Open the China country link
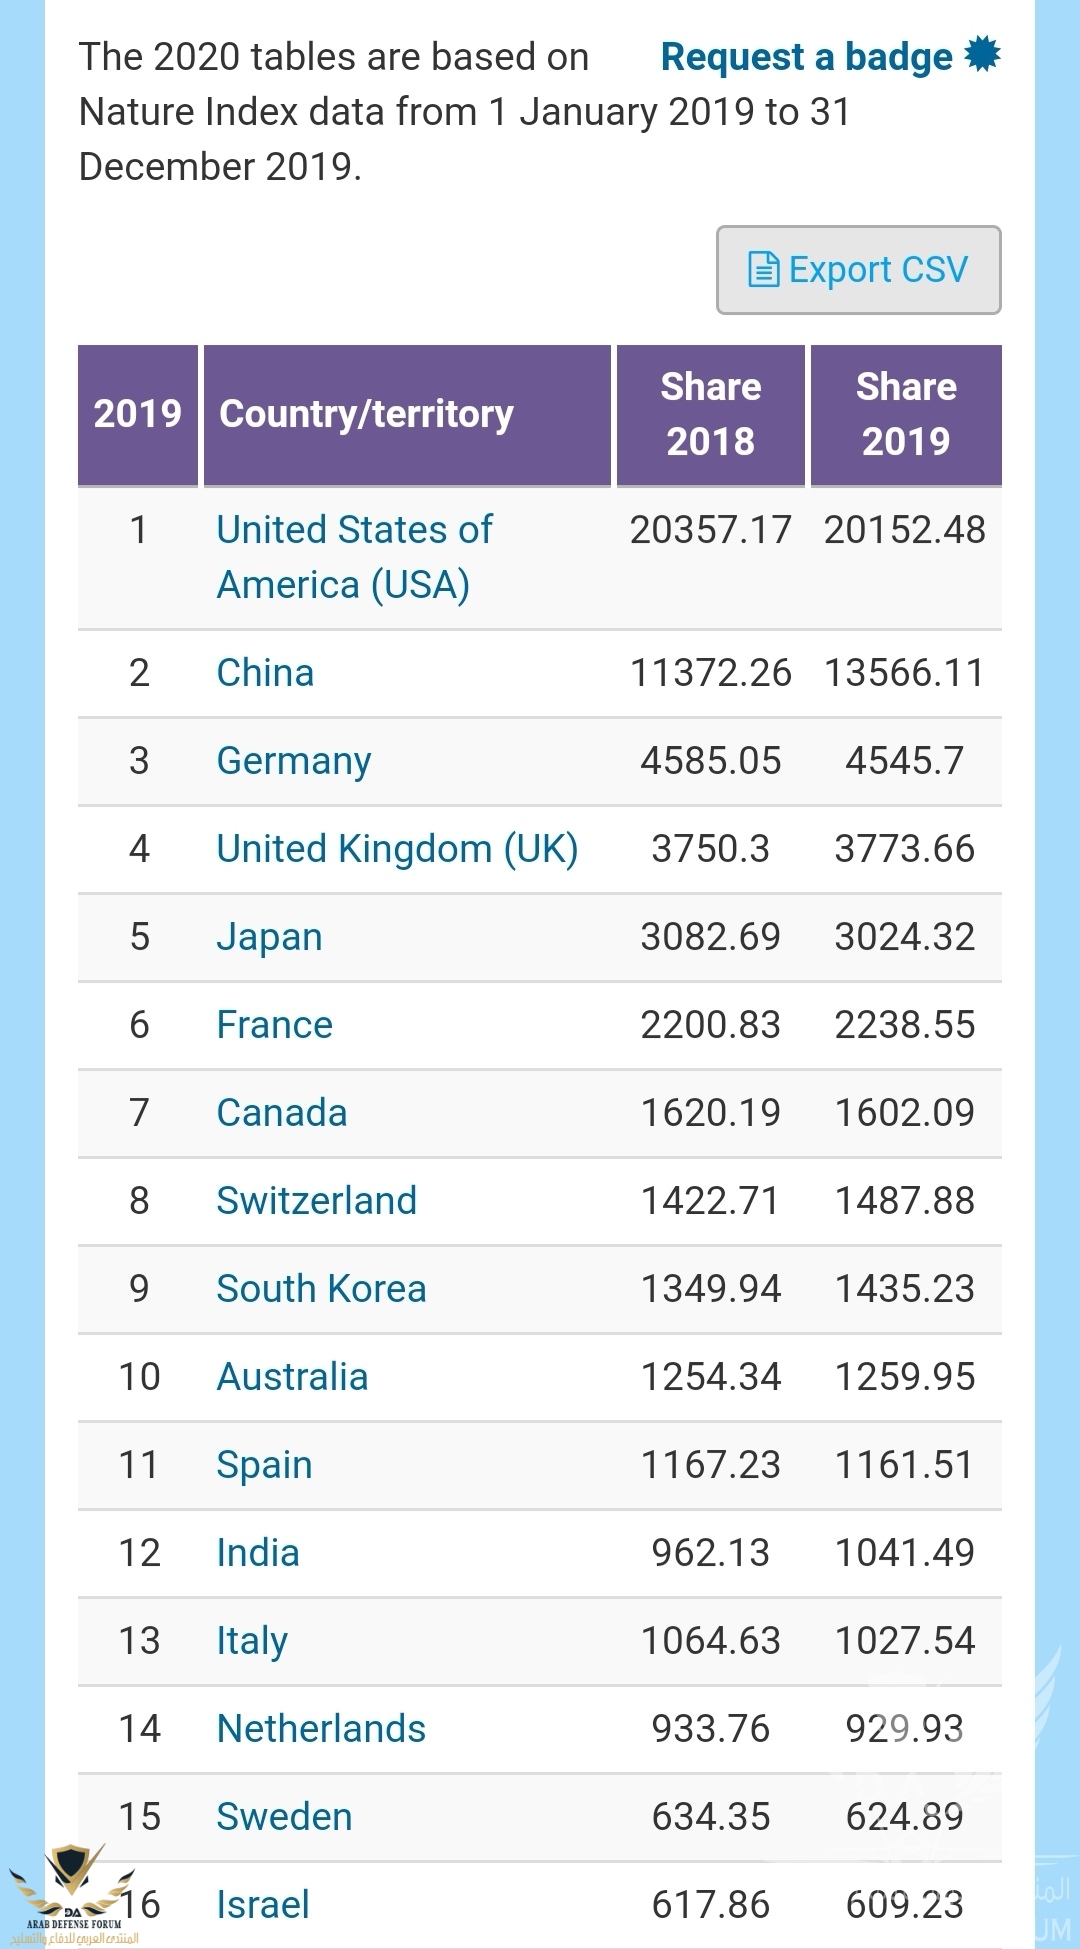 [x=265, y=673]
